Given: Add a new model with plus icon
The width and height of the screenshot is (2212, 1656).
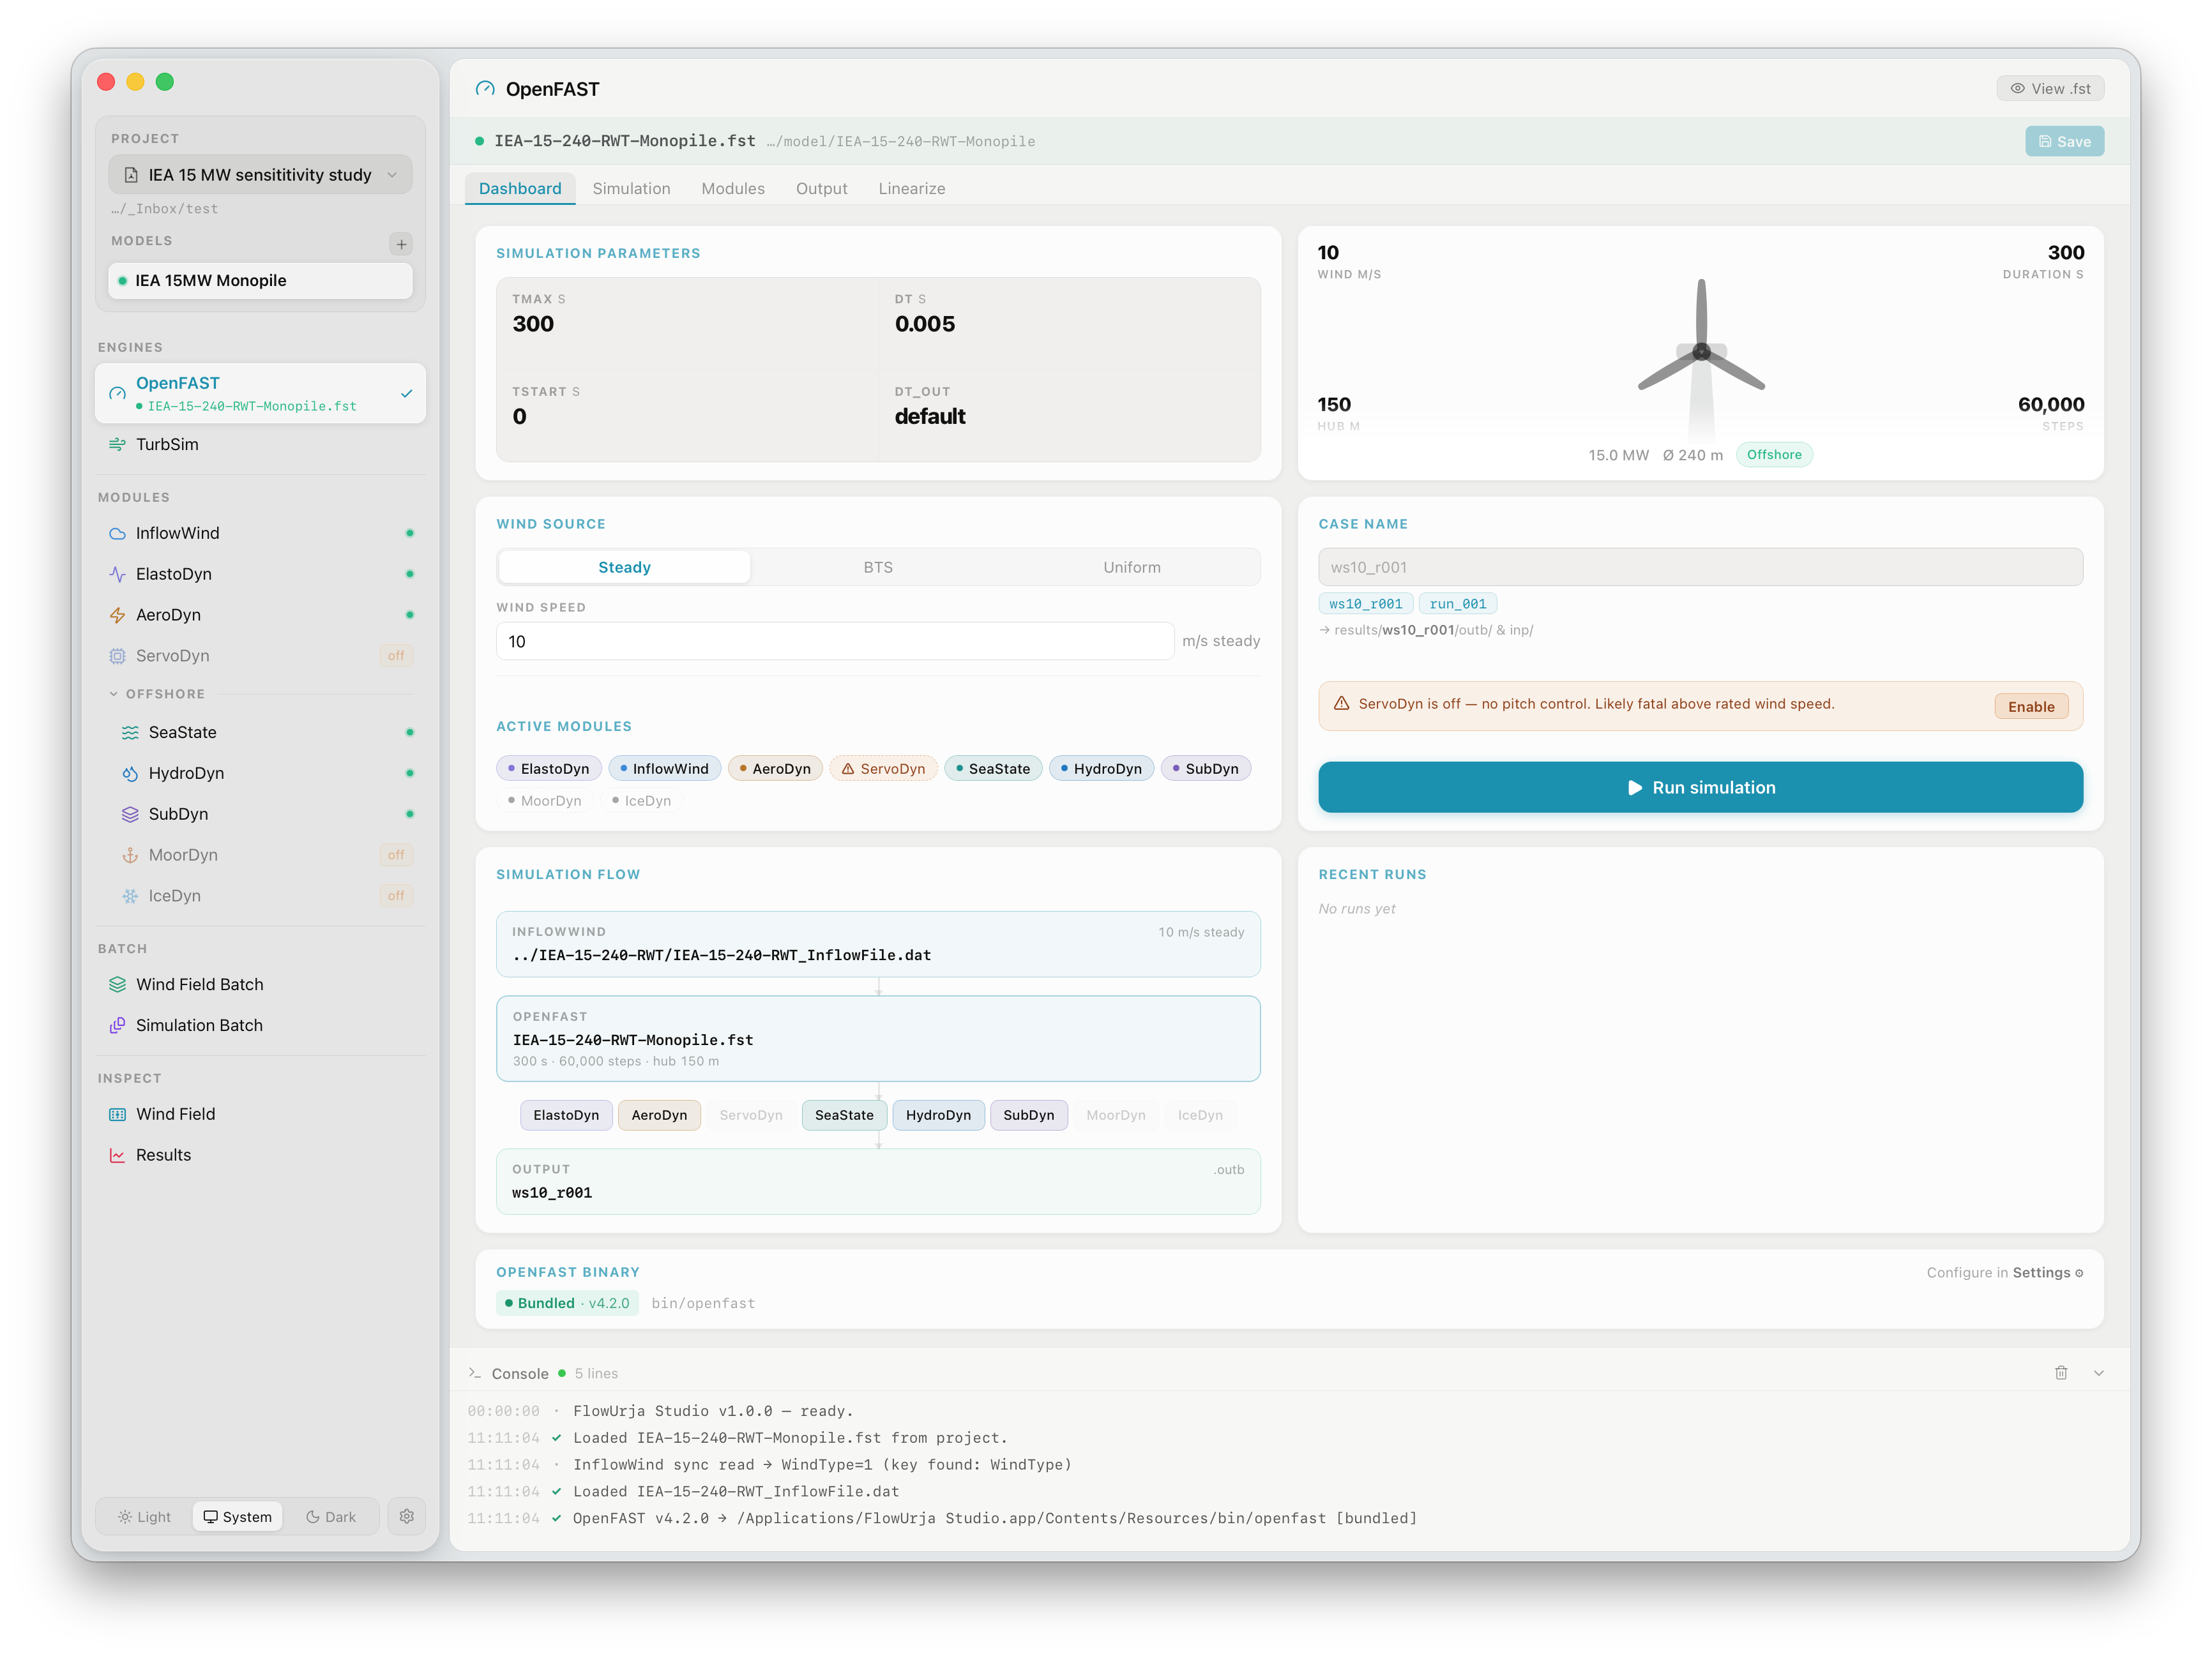Looking at the screenshot, I should [x=401, y=244].
